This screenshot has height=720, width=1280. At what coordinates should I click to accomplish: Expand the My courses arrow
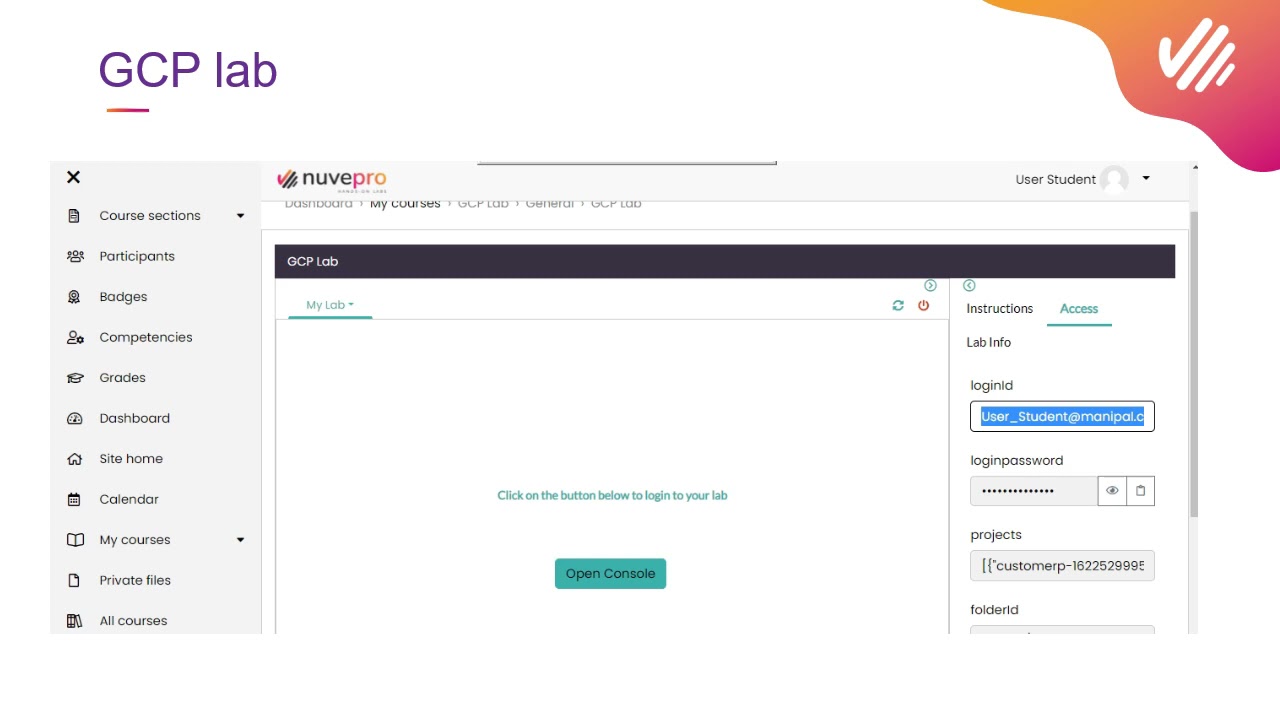(240, 540)
